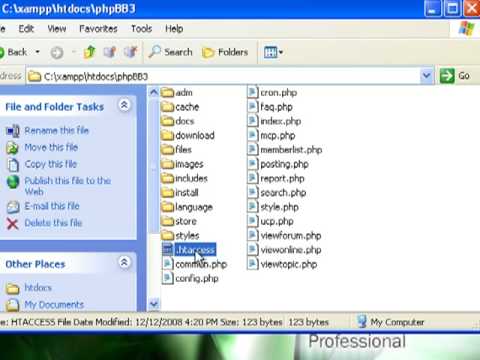Open htdocs in Other Places
Image resolution: width=480 pixels, height=360 pixels.
click(x=38, y=287)
